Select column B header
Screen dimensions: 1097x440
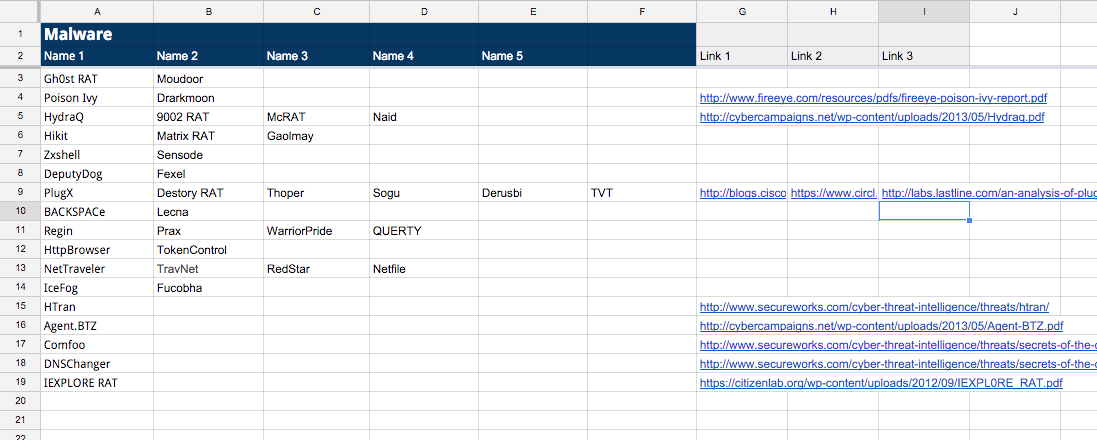point(208,11)
